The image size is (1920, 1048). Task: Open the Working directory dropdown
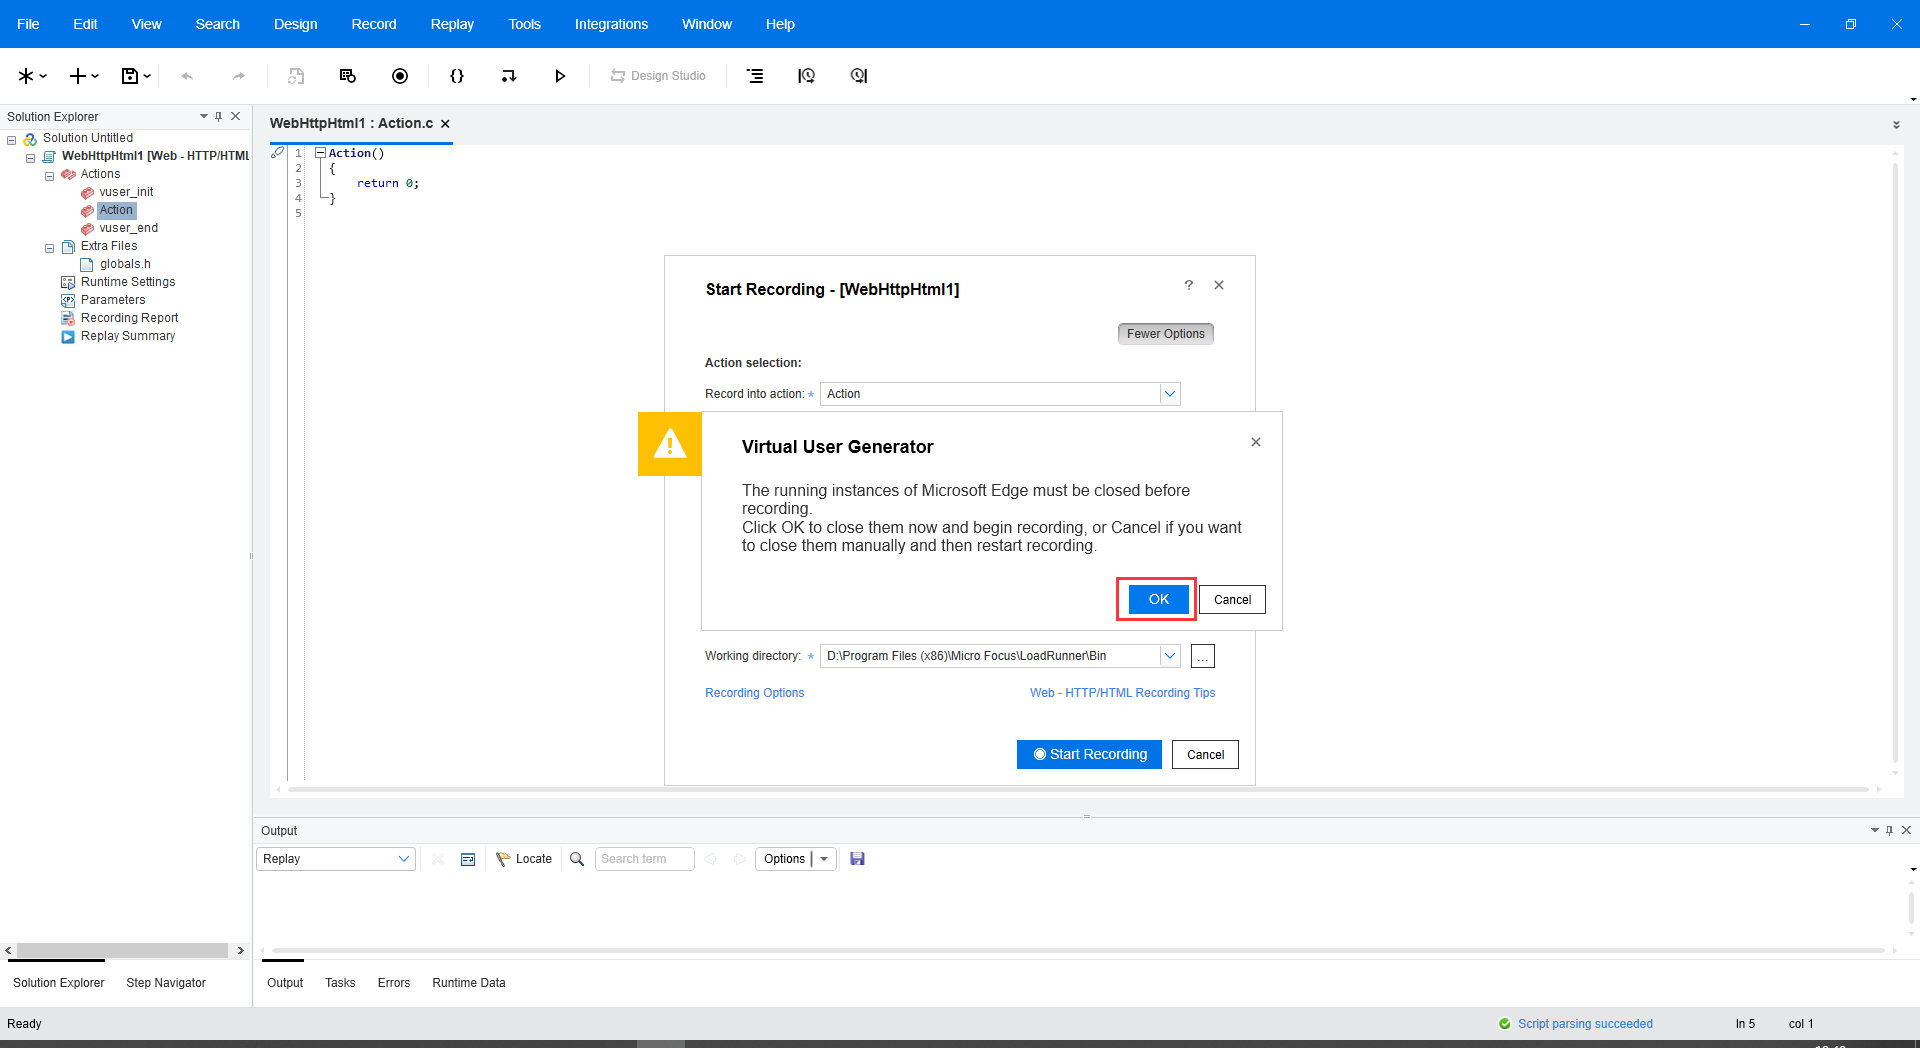(1170, 656)
